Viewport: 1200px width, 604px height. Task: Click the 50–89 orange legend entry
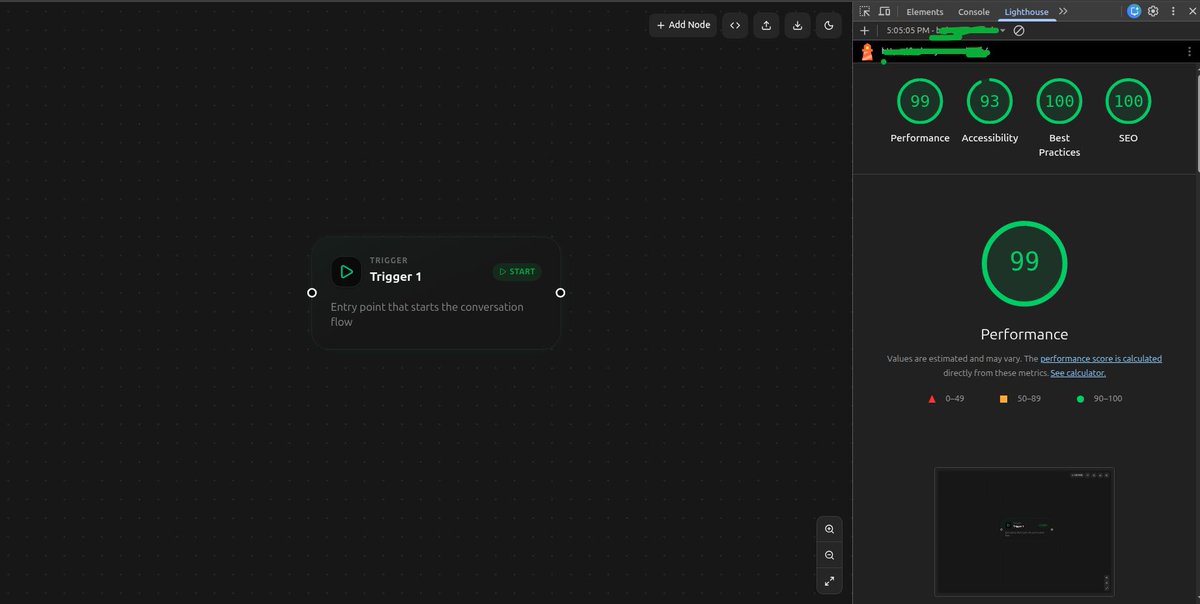click(1021, 399)
